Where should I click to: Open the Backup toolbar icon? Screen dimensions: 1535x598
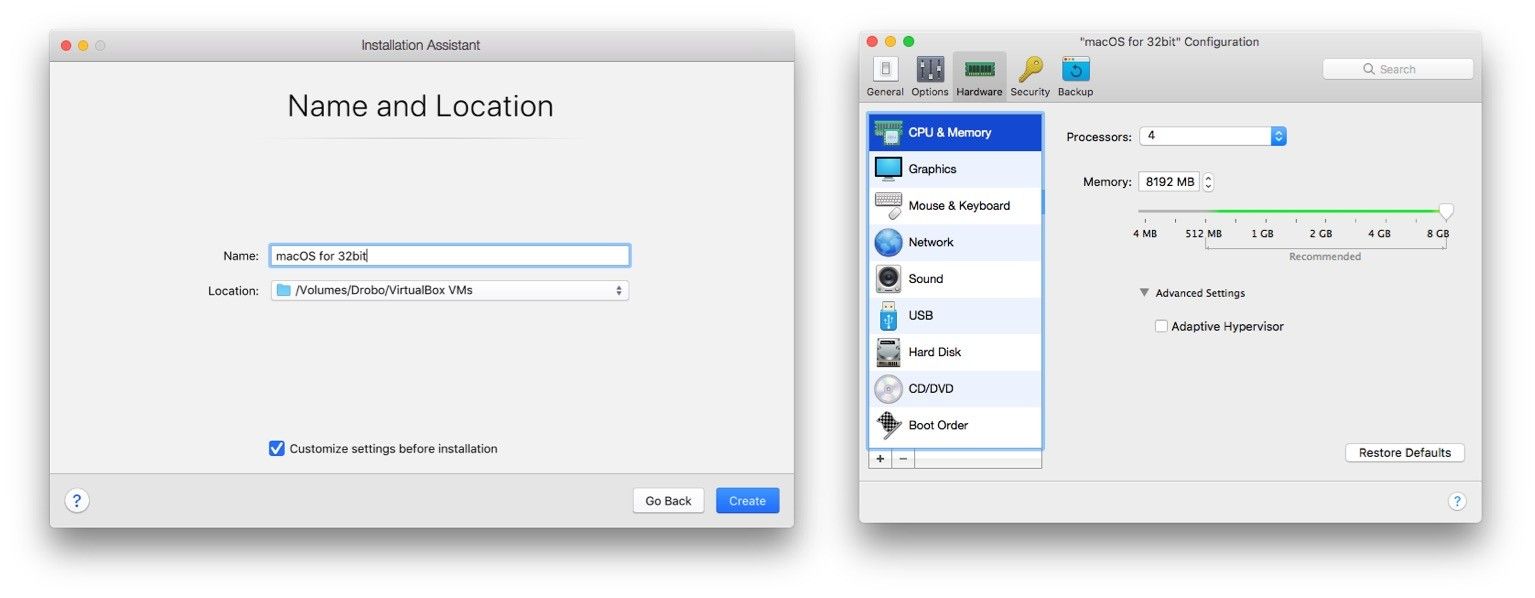tap(1075, 76)
